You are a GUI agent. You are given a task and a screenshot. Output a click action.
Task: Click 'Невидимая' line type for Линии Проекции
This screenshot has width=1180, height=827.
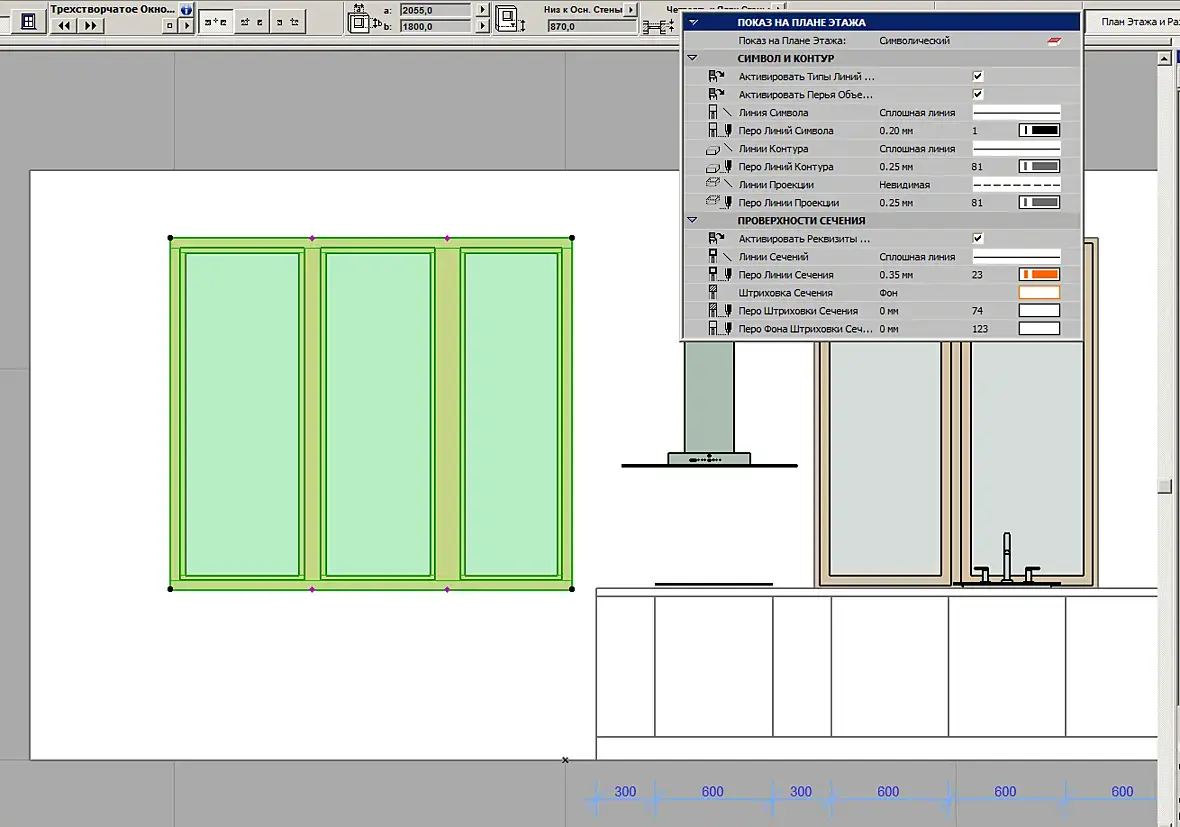[x=904, y=185]
